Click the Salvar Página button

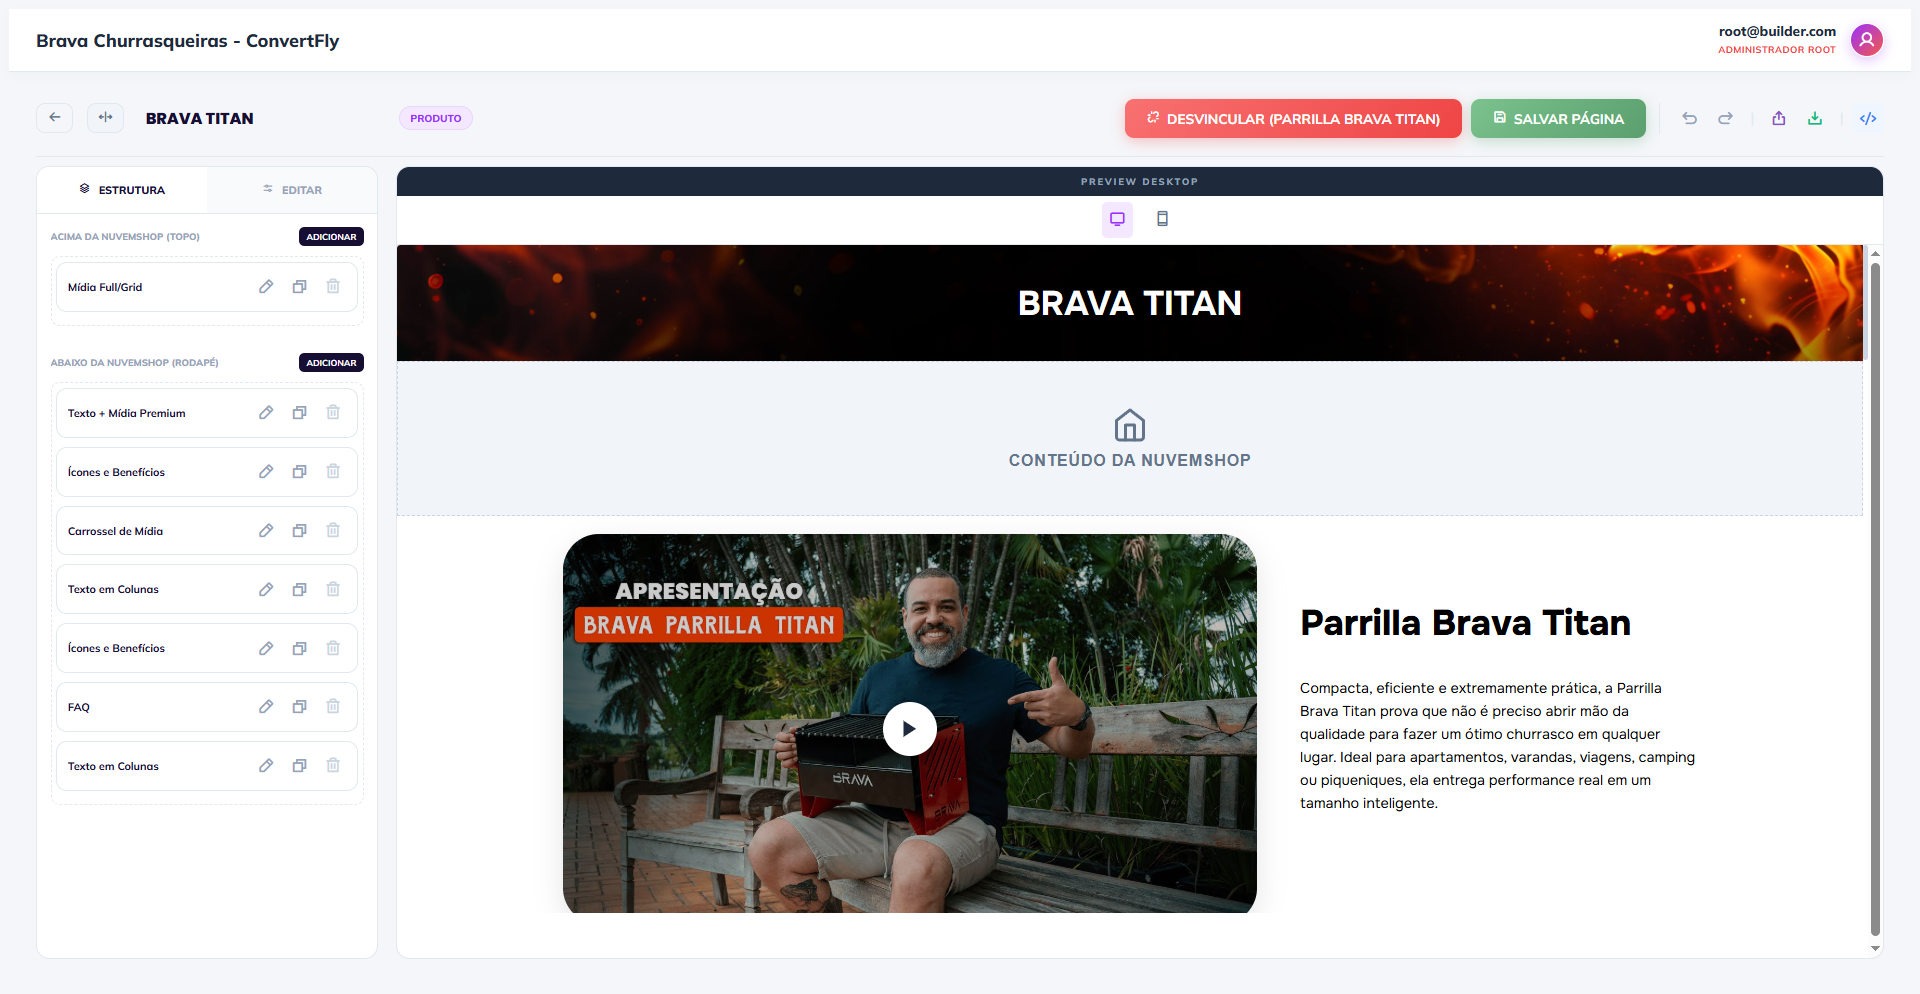[x=1558, y=119]
